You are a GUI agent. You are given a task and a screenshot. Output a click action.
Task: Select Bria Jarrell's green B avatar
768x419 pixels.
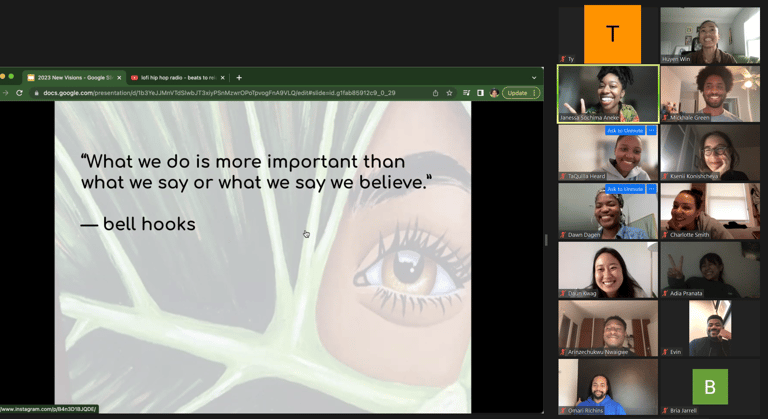click(710, 387)
